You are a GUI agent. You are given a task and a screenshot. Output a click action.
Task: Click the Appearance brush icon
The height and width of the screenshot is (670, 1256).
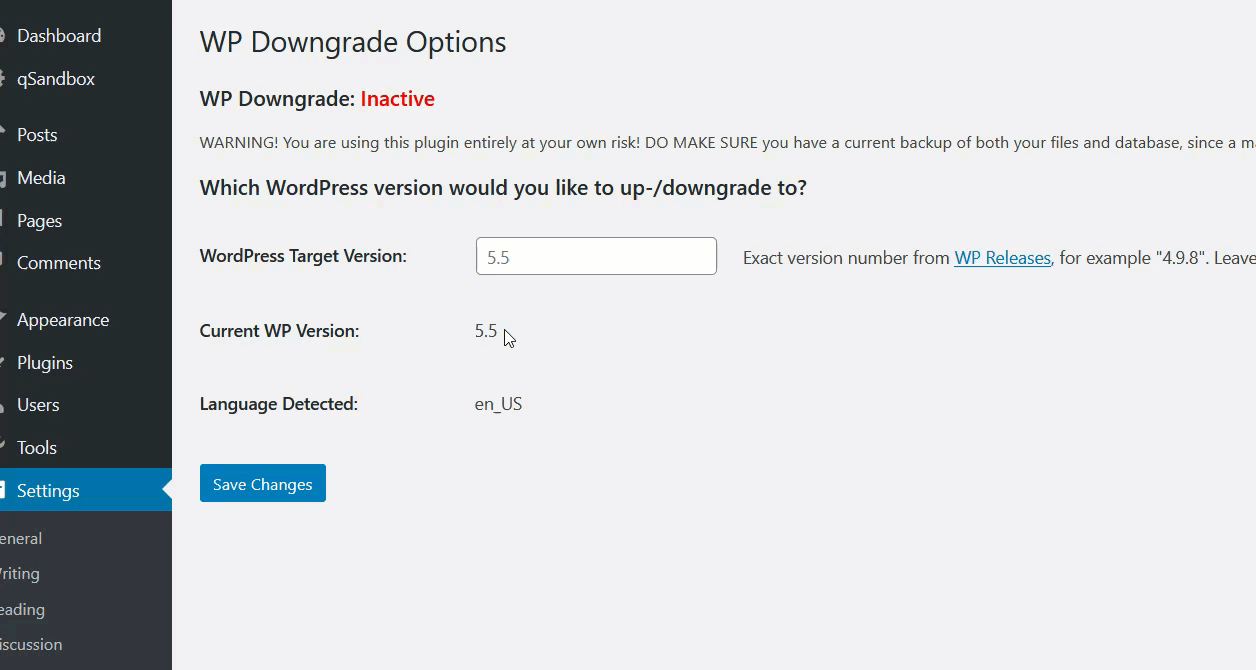point(3,320)
